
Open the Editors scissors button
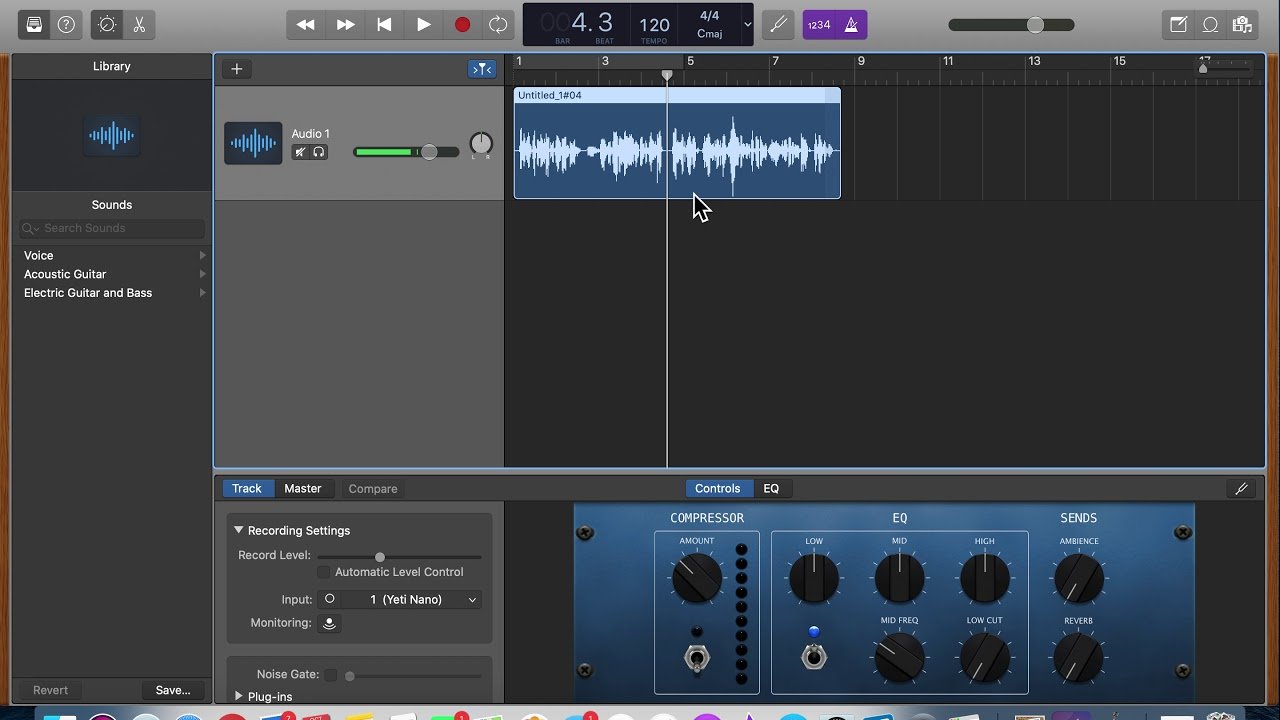(139, 25)
